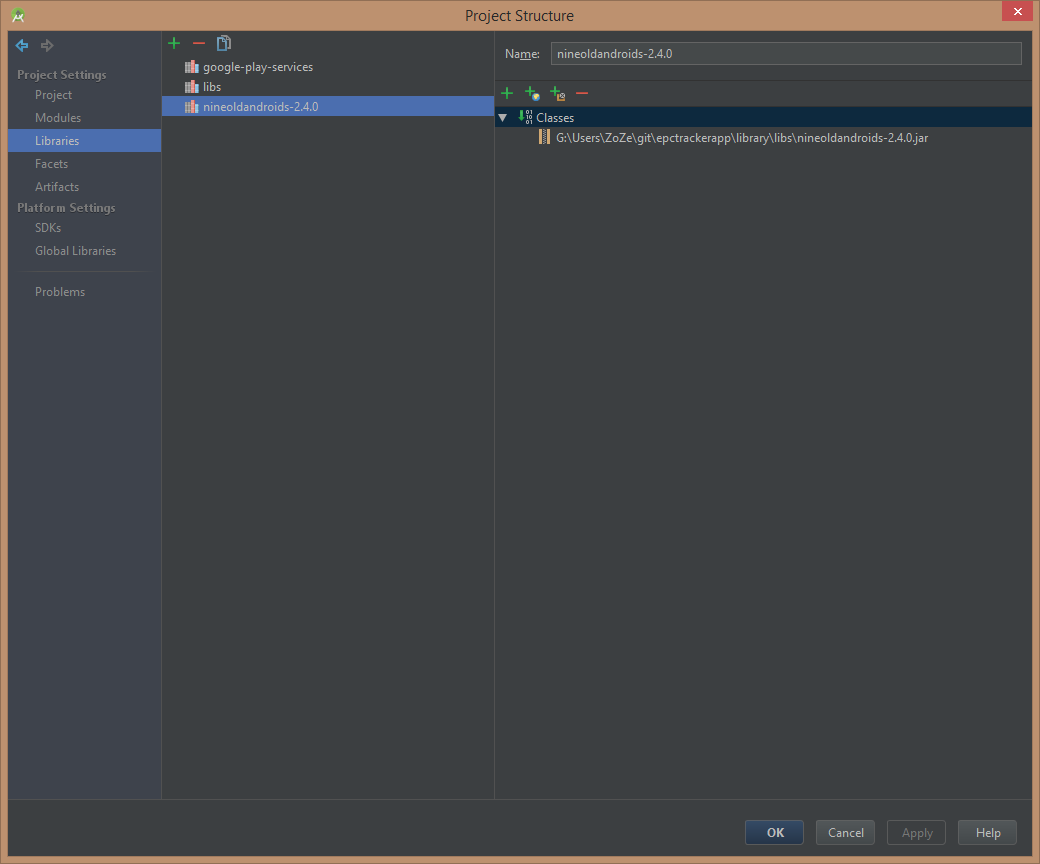
Task: Open the Facets settings section
Action: coord(51,164)
